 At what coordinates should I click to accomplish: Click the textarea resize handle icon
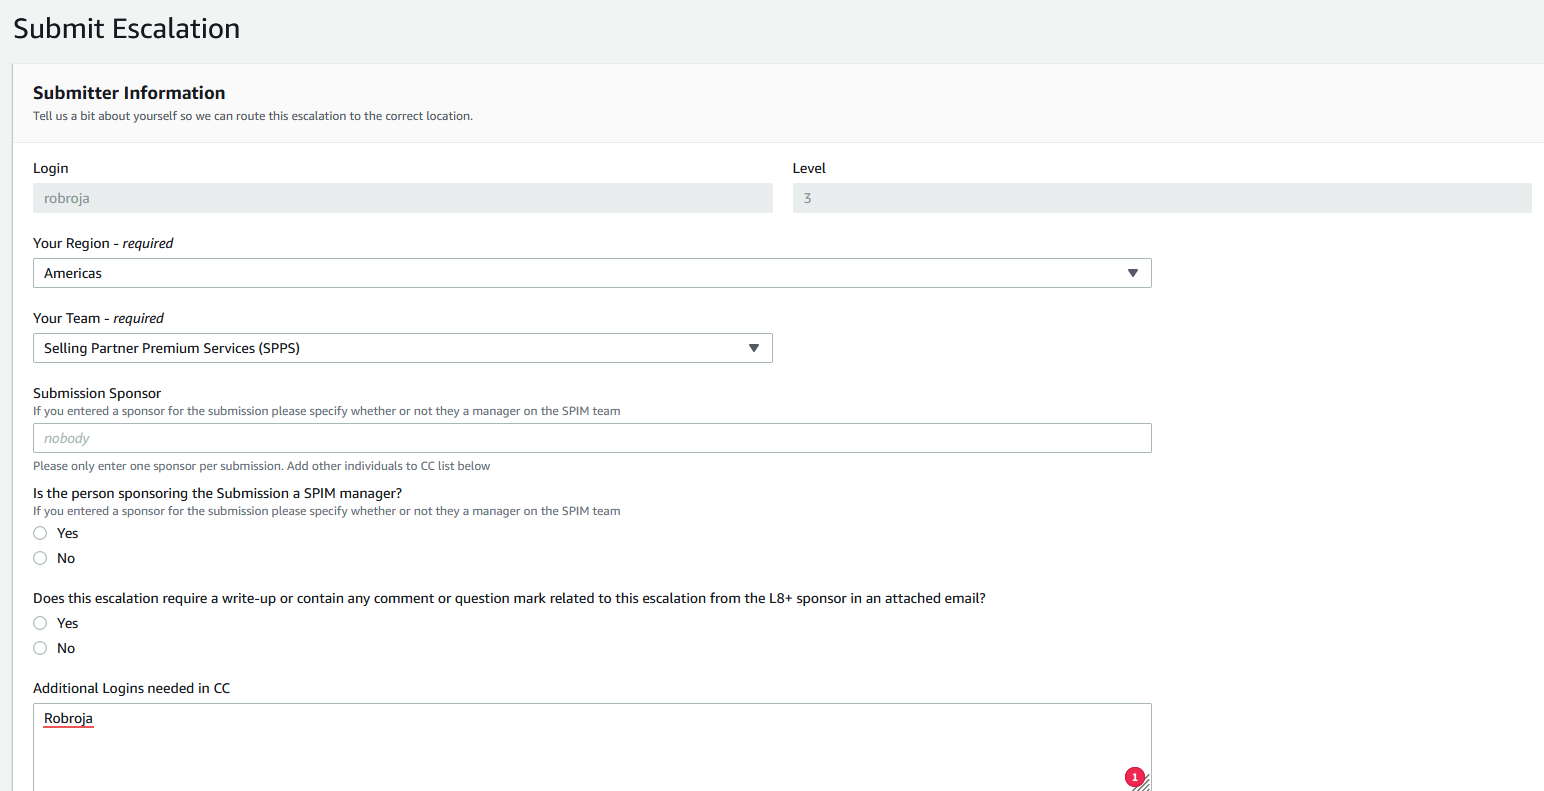(1144, 784)
